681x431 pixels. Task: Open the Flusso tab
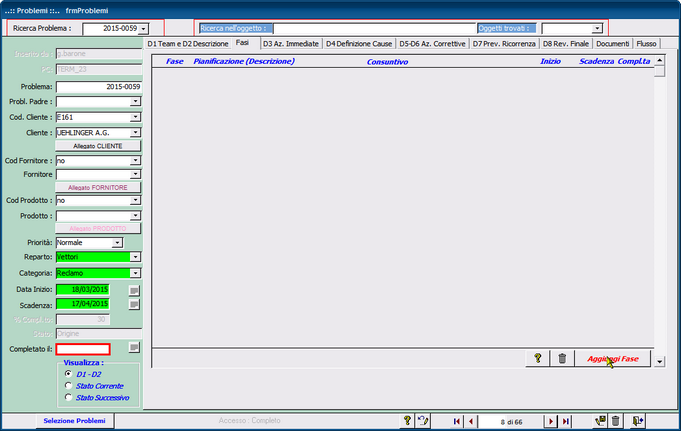point(646,44)
